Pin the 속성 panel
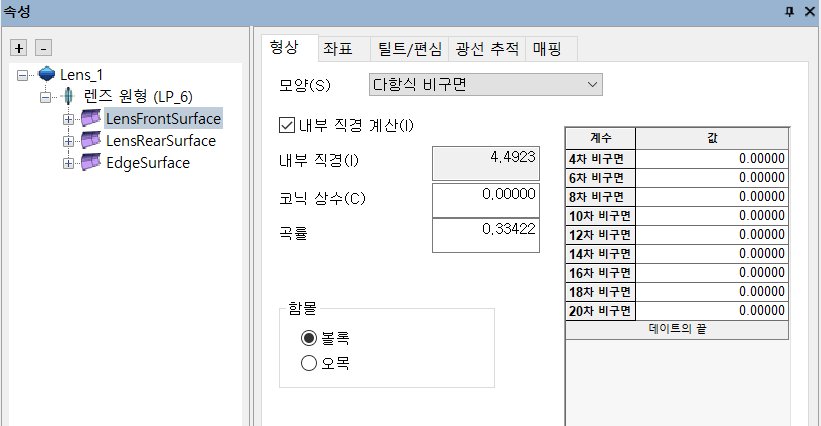 tap(790, 12)
